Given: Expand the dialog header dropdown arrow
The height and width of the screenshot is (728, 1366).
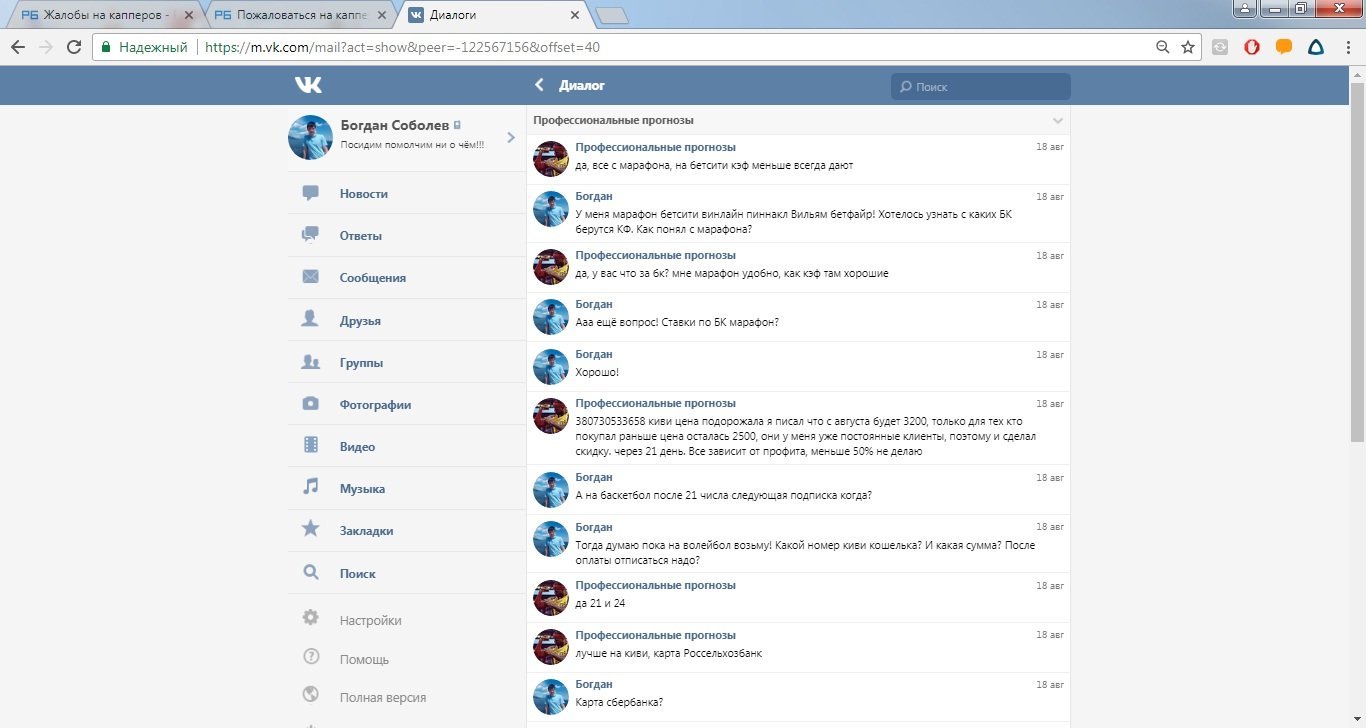Looking at the screenshot, I should [x=1058, y=121].
